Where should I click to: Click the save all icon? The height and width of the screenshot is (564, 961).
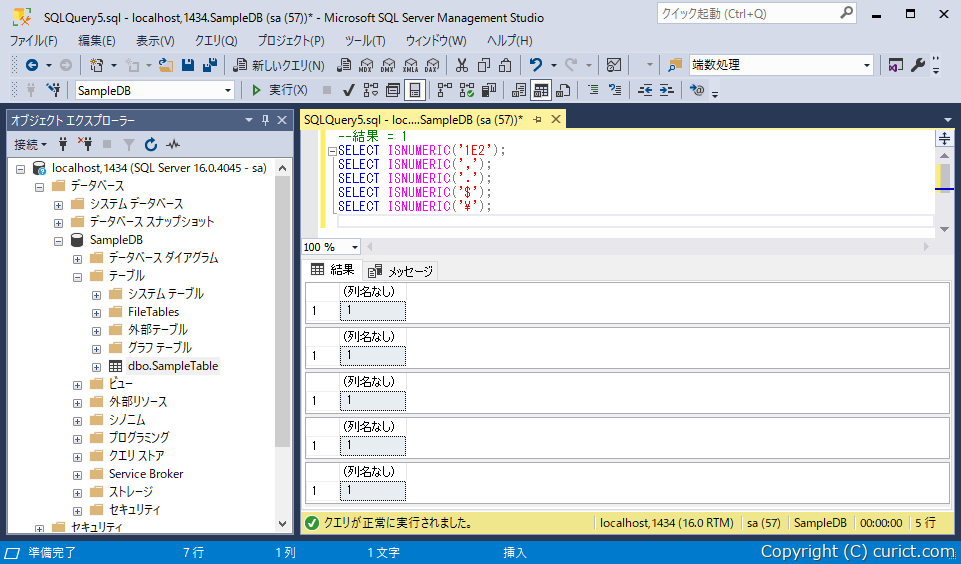pyautogui.click(x=210, y=65)
